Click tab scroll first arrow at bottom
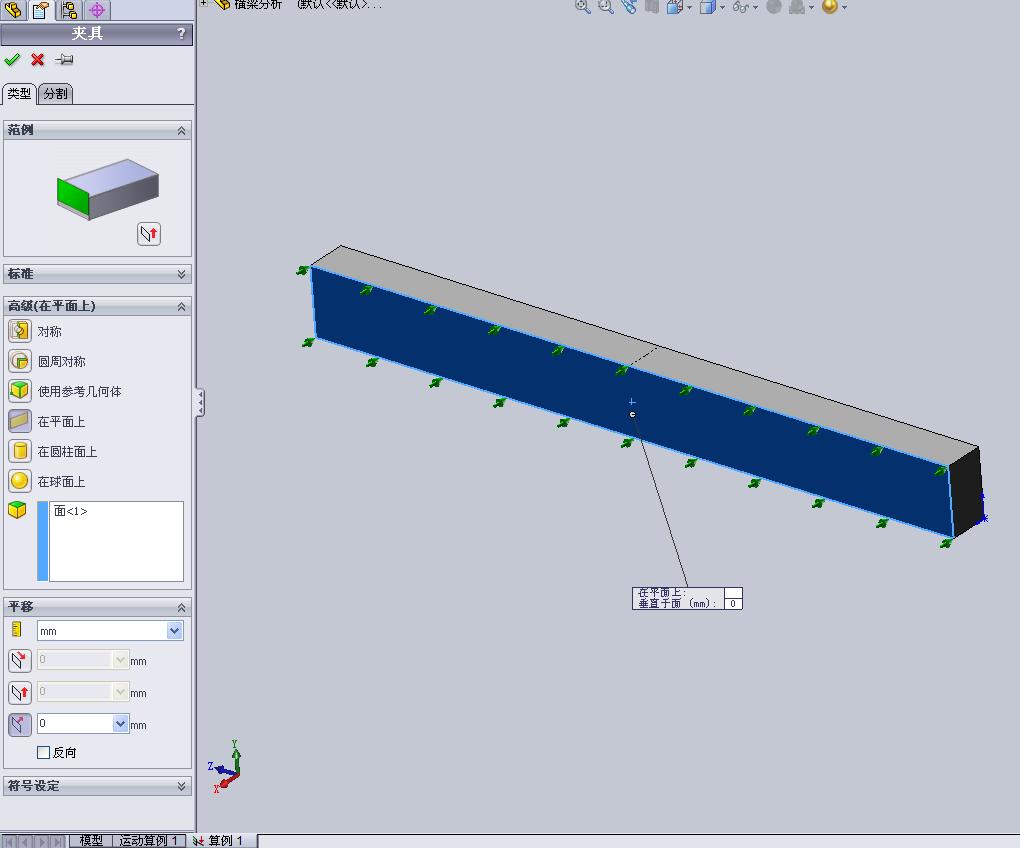1020x848 pixels. coord(9,841)
